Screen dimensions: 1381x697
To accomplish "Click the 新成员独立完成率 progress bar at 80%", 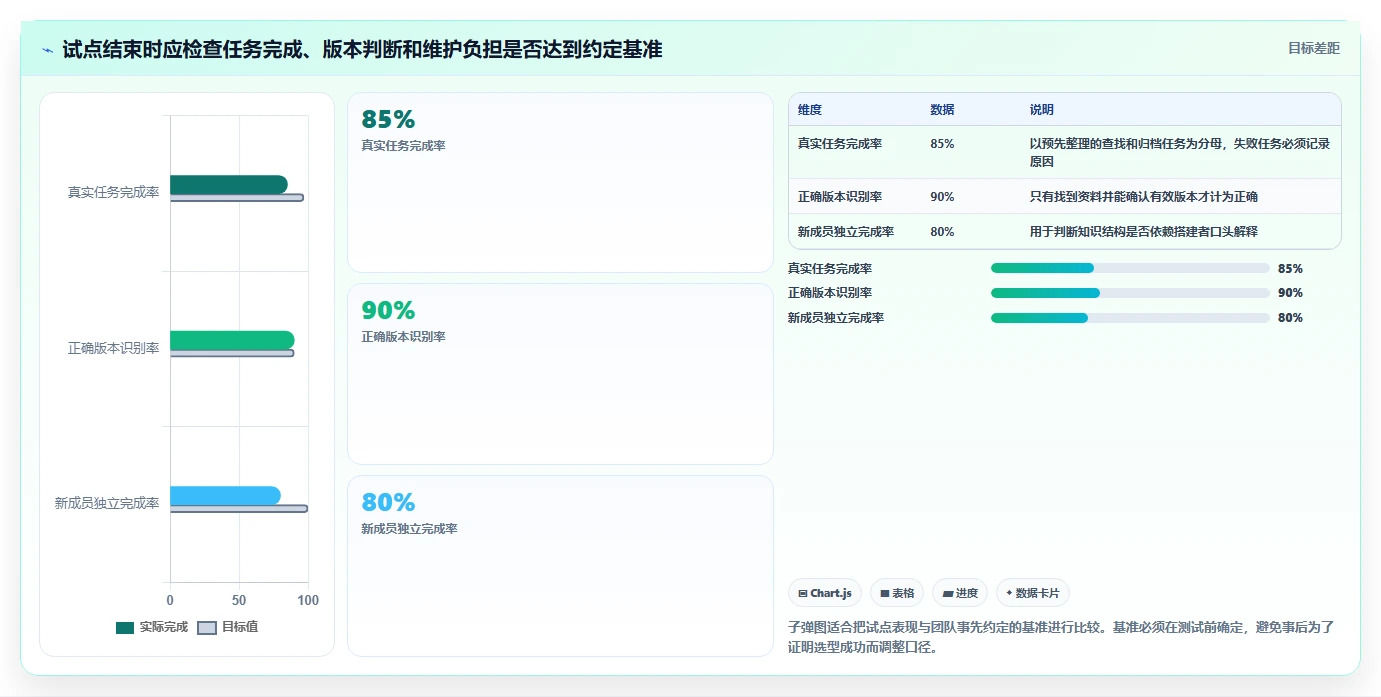I will 1130,318.
